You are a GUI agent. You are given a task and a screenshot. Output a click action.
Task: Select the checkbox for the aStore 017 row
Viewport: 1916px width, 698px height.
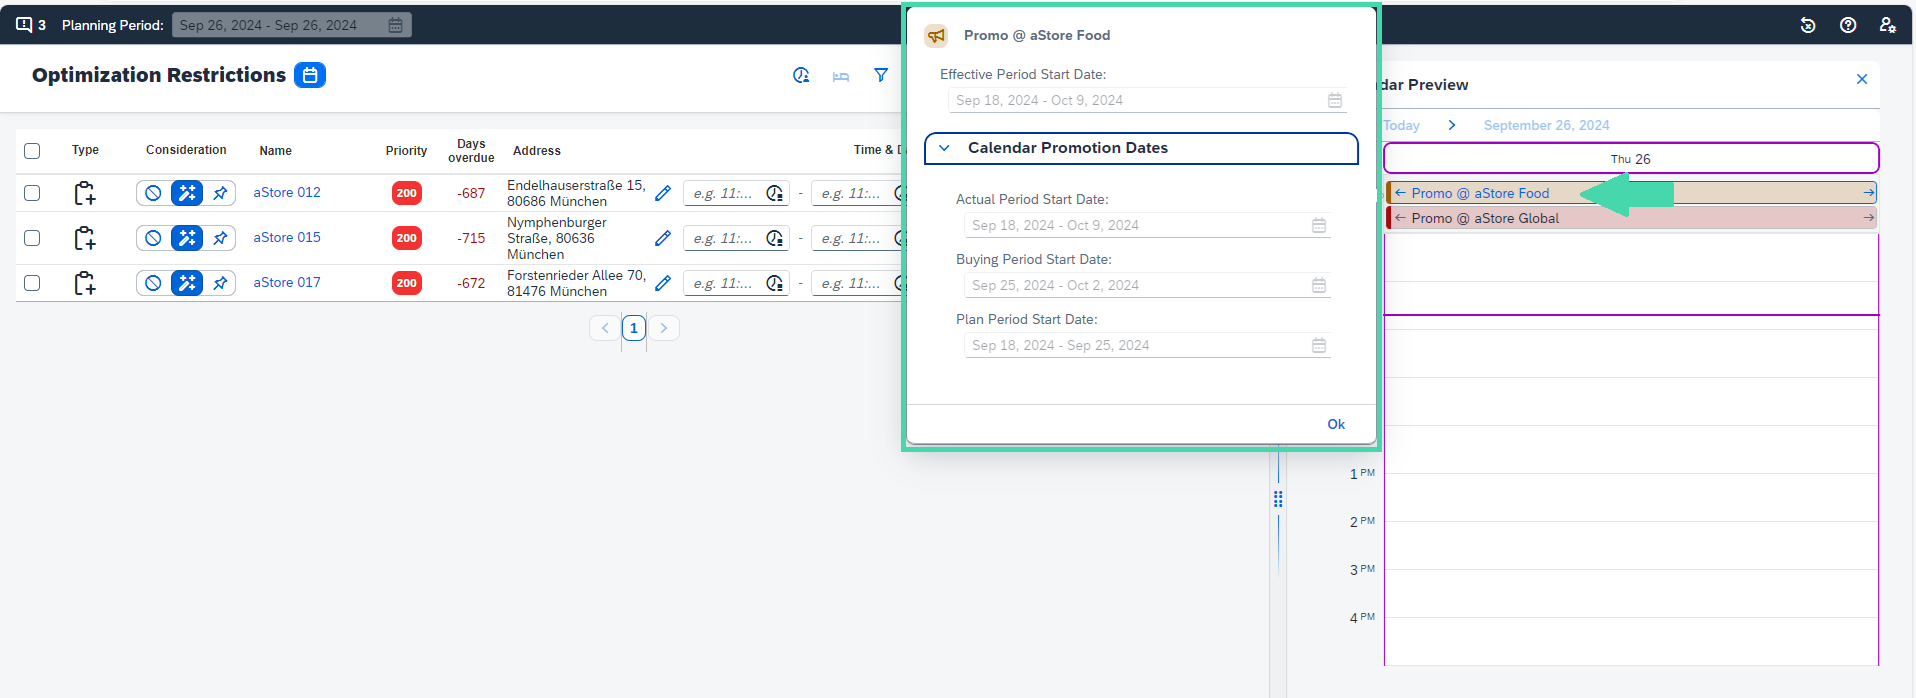pyautogui.click(x=32, y=283)
